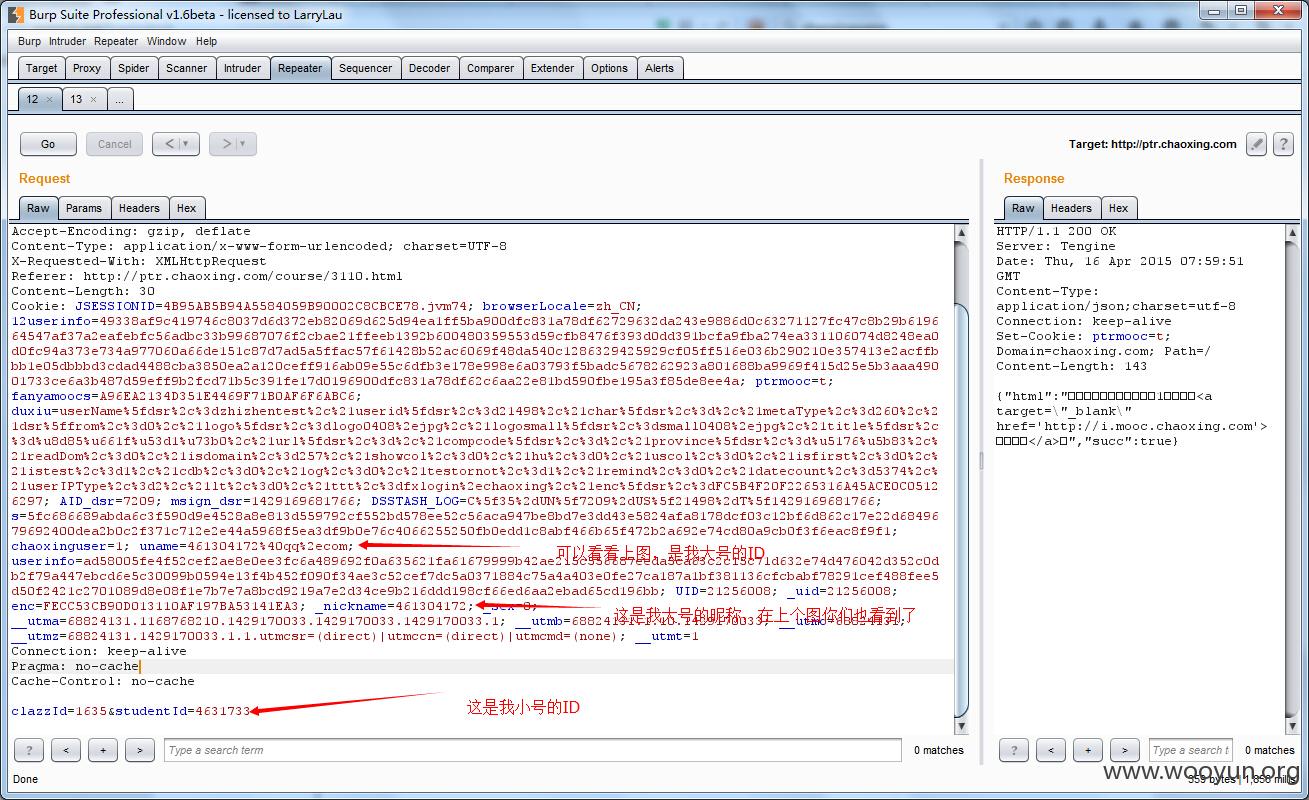Select Repeater sub-tab 13
This screenshot has width=1309, height=800.
click(x=76, y=99)
